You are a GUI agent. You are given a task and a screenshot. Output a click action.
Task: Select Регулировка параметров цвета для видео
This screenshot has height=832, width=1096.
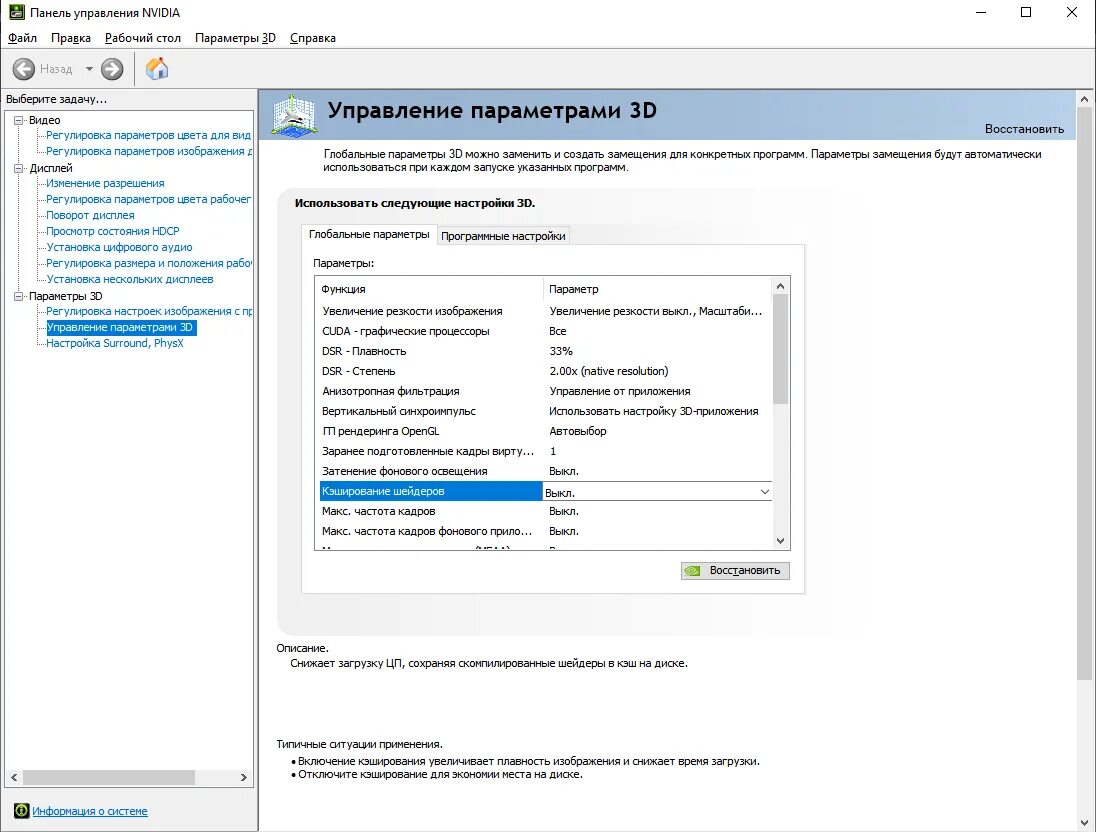click(x=148, y=135)
